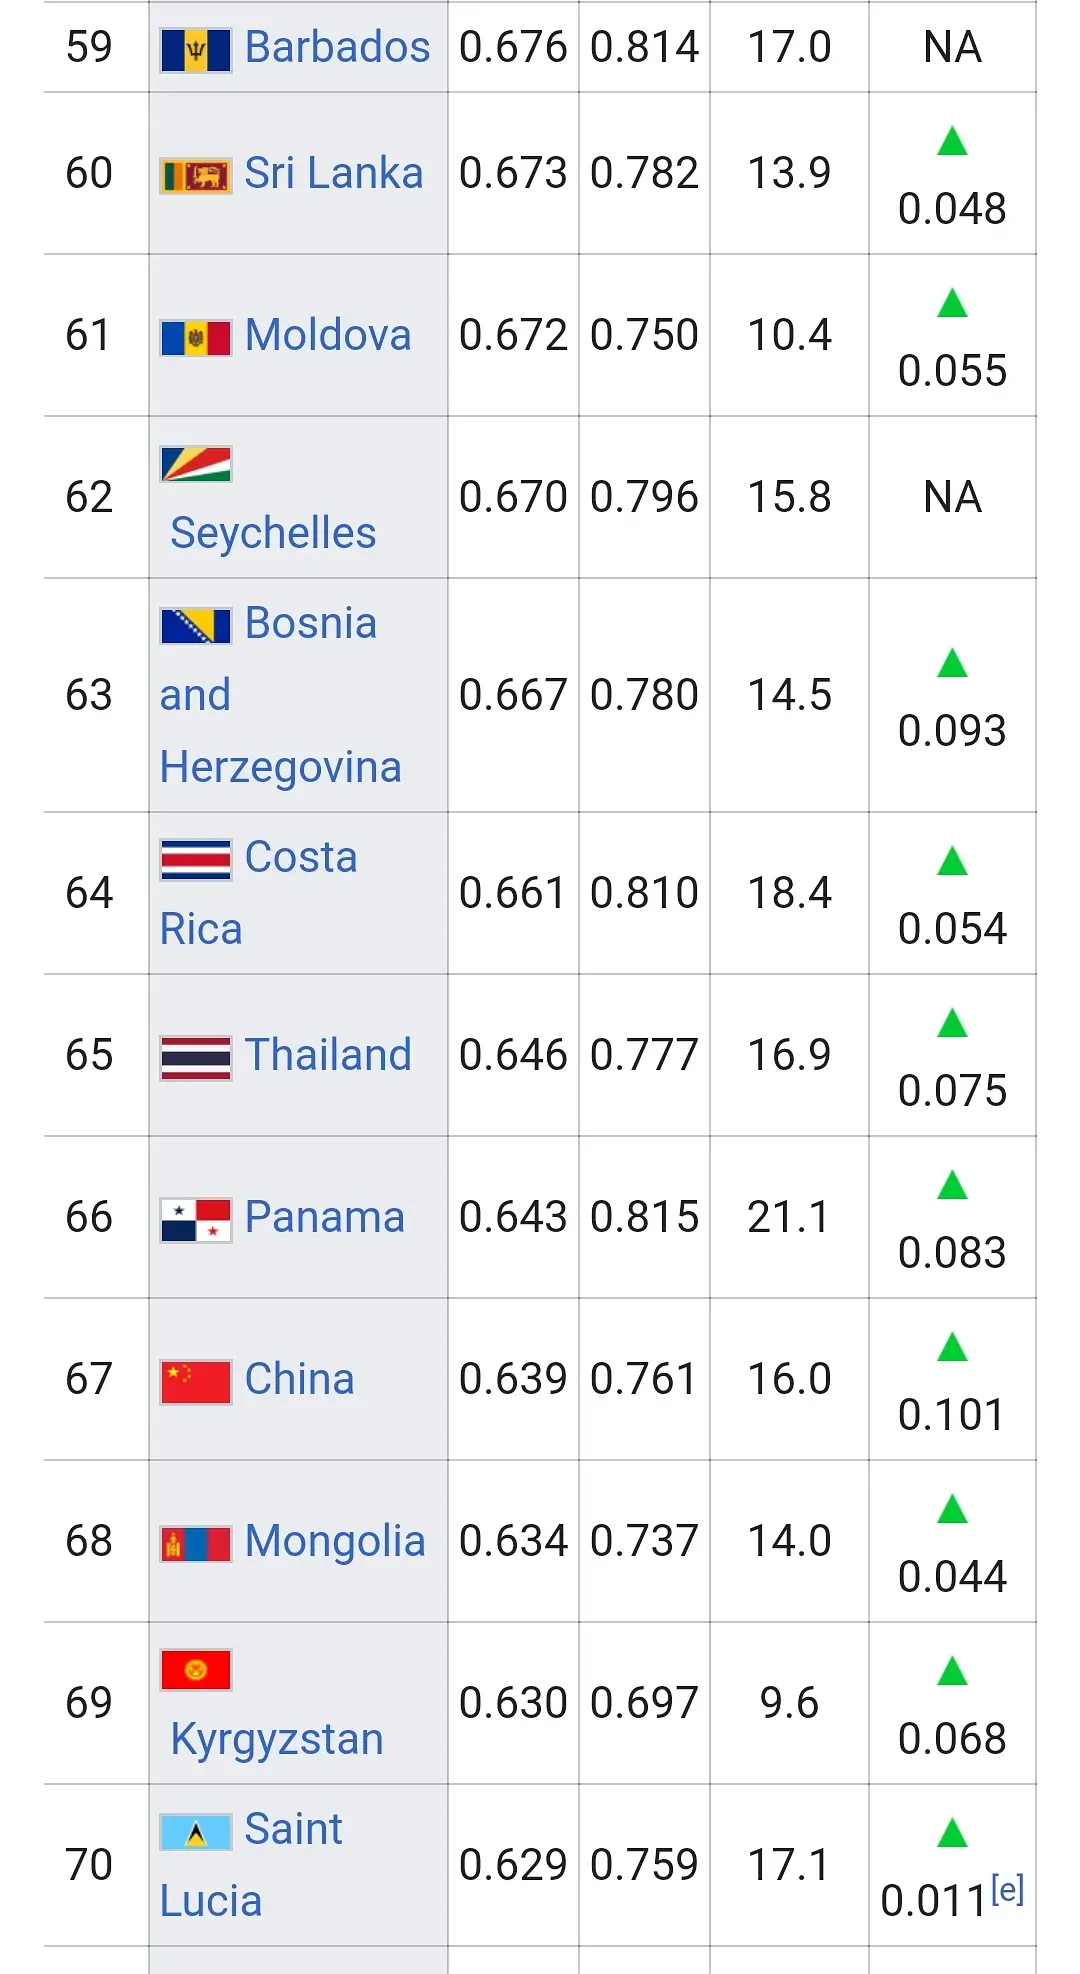The image size is (1080, 1974).
Task: Click the Moldova flag icon
Action: (196, 337)
